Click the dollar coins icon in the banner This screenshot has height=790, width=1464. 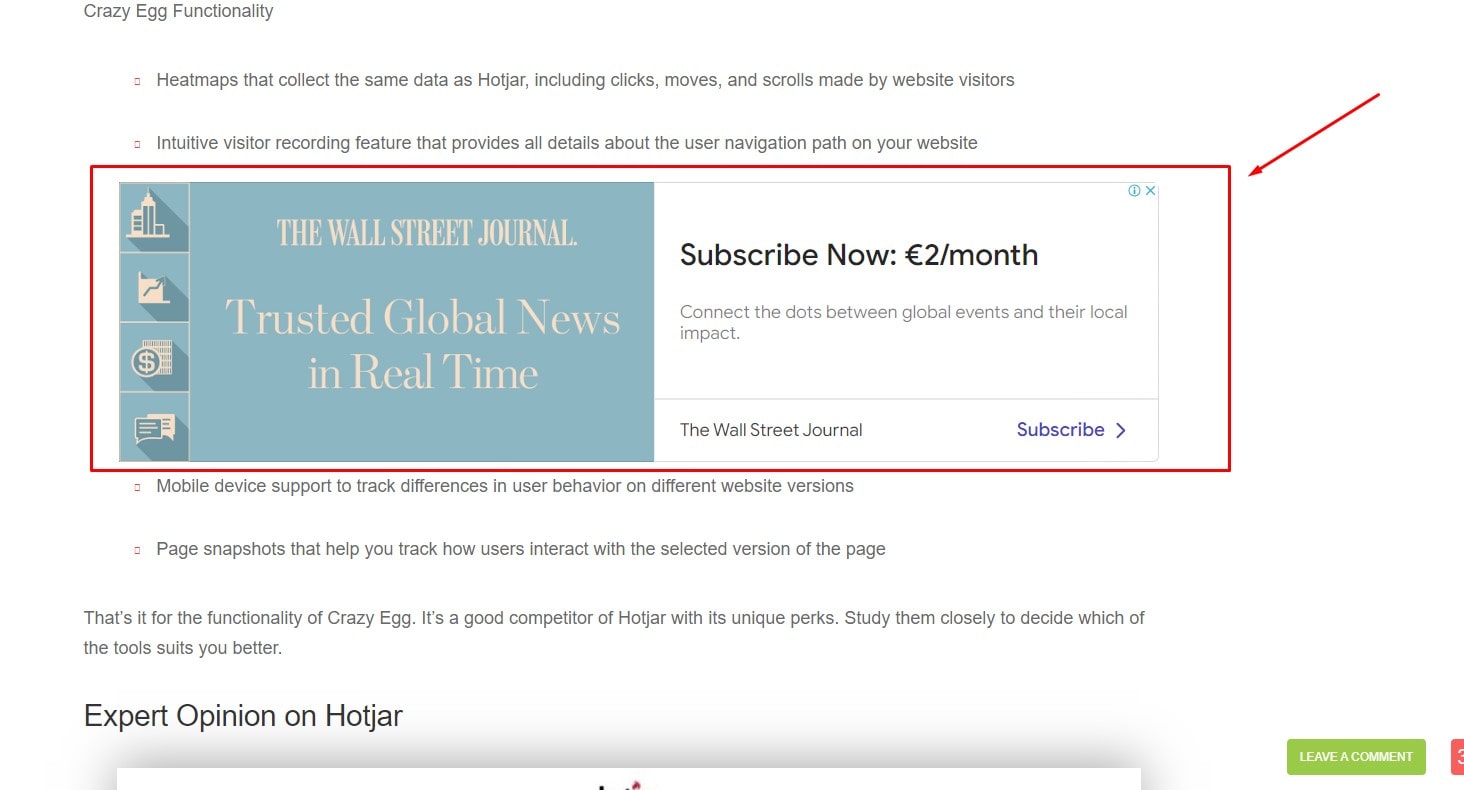coord(152,358)
